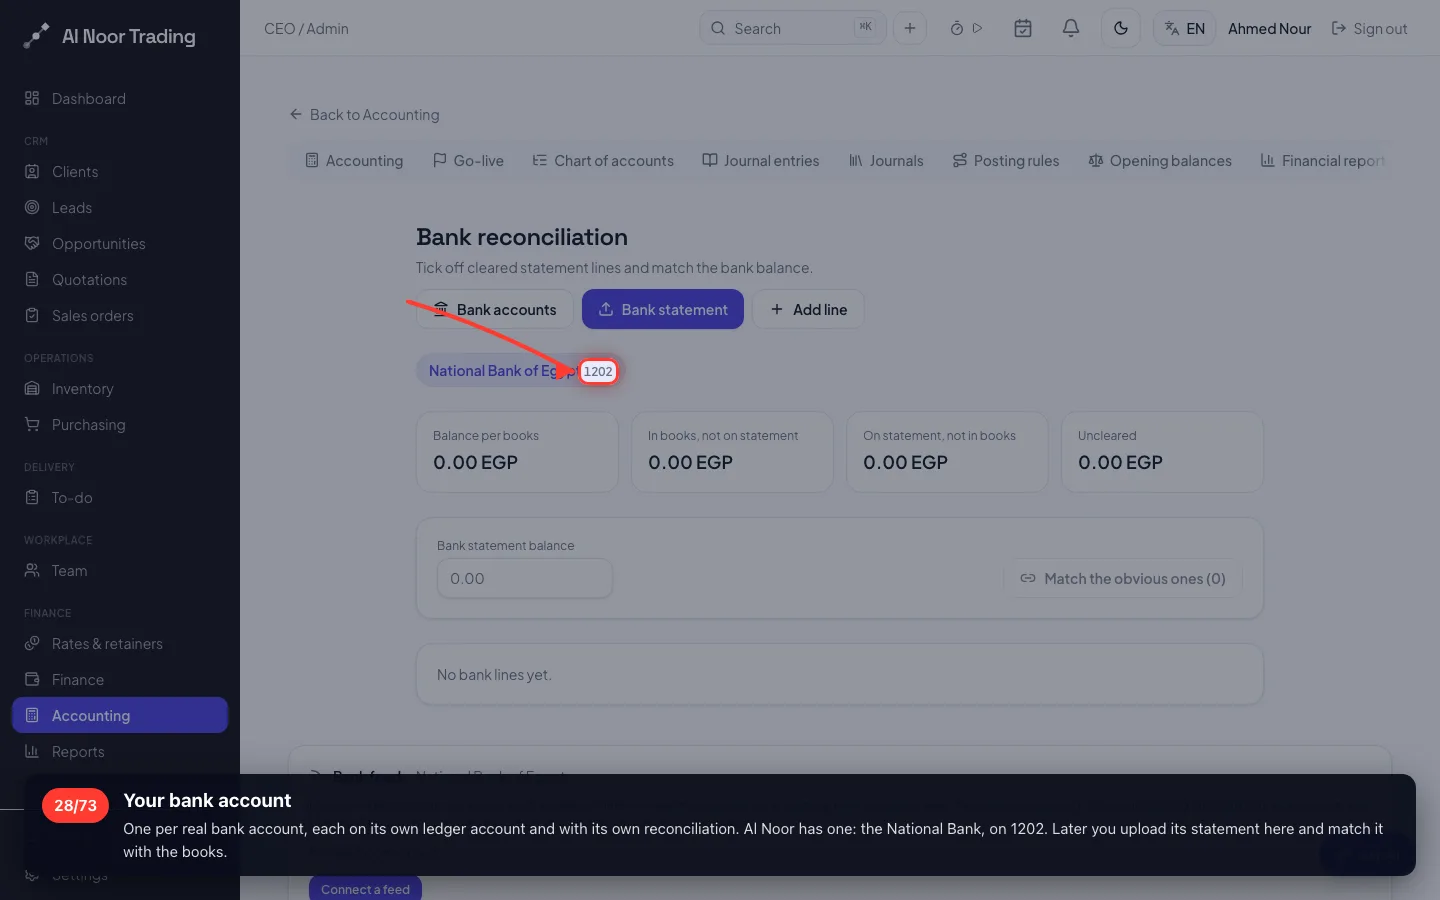The height and width of the screenshot is (900, 1440).
Task: Toggle dark mode moon icon
Action: click(x=1121, y=28)
